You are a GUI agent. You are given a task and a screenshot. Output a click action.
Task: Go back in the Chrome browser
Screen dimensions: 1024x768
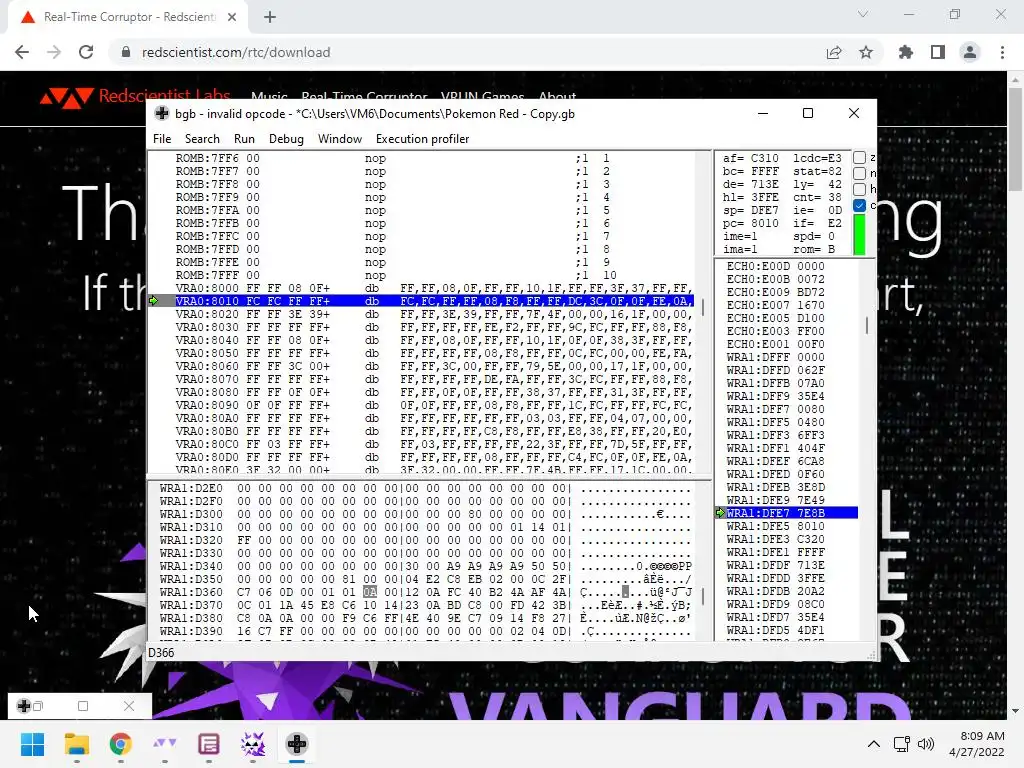(x=22, y=52)
